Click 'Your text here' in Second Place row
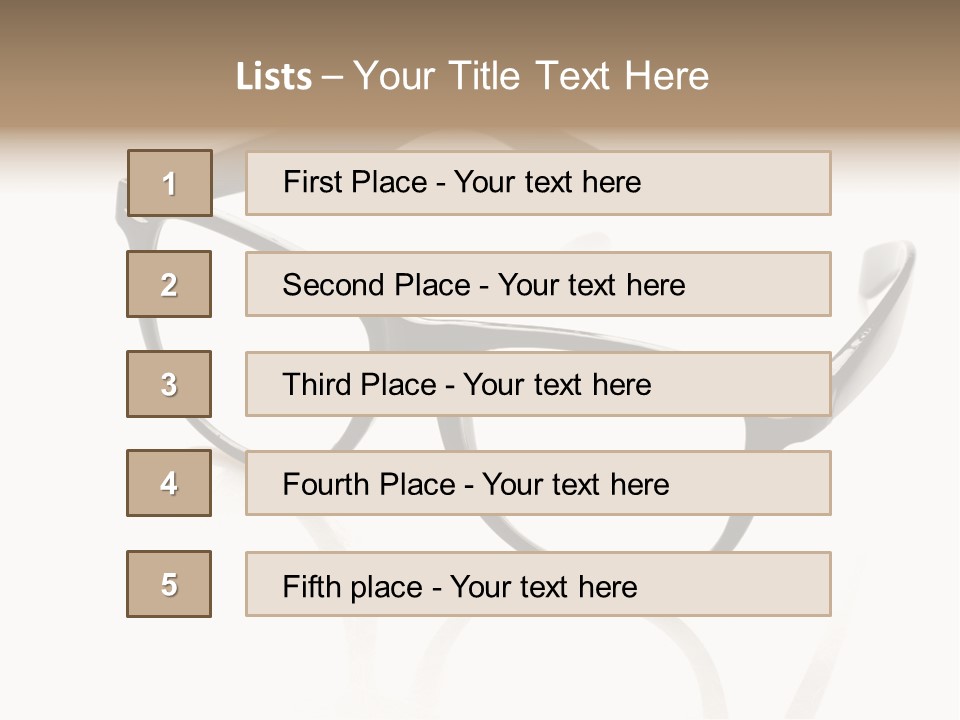 pyautogui.click(x=591, y=285)
